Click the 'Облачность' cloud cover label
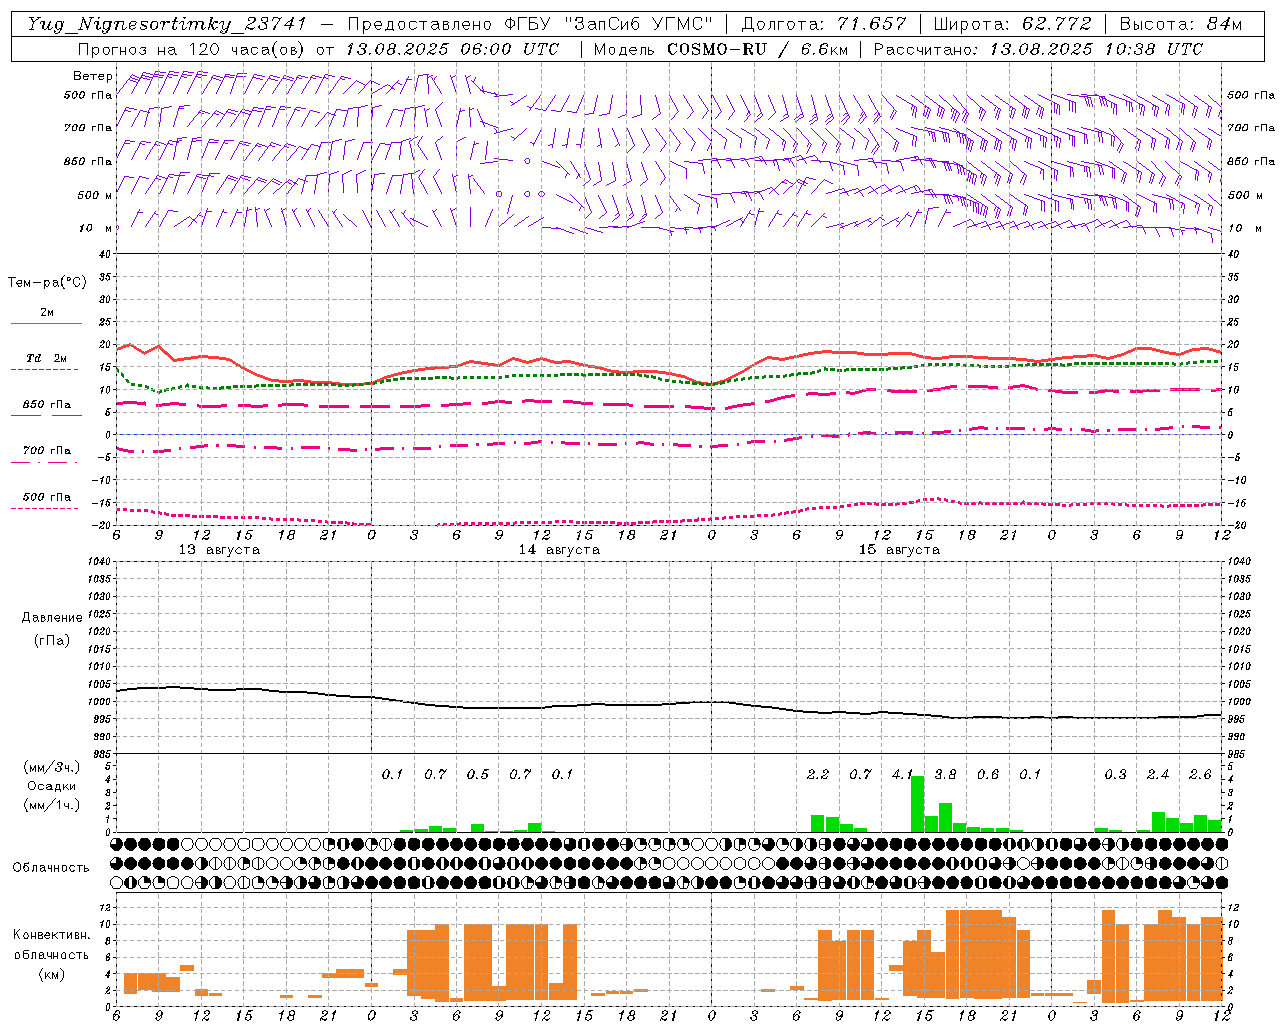1280x1024 pixels. [51, 868]
